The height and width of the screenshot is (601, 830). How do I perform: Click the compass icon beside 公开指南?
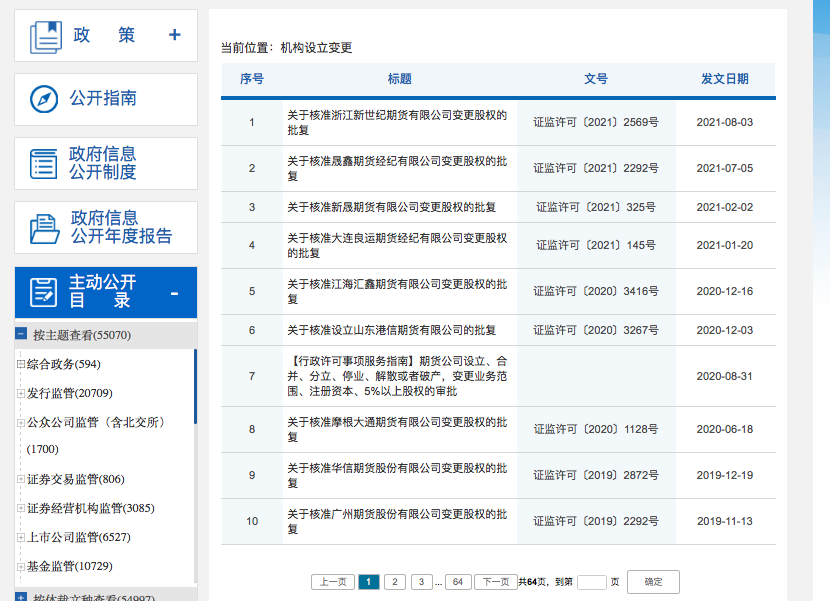tap(45, 99)
